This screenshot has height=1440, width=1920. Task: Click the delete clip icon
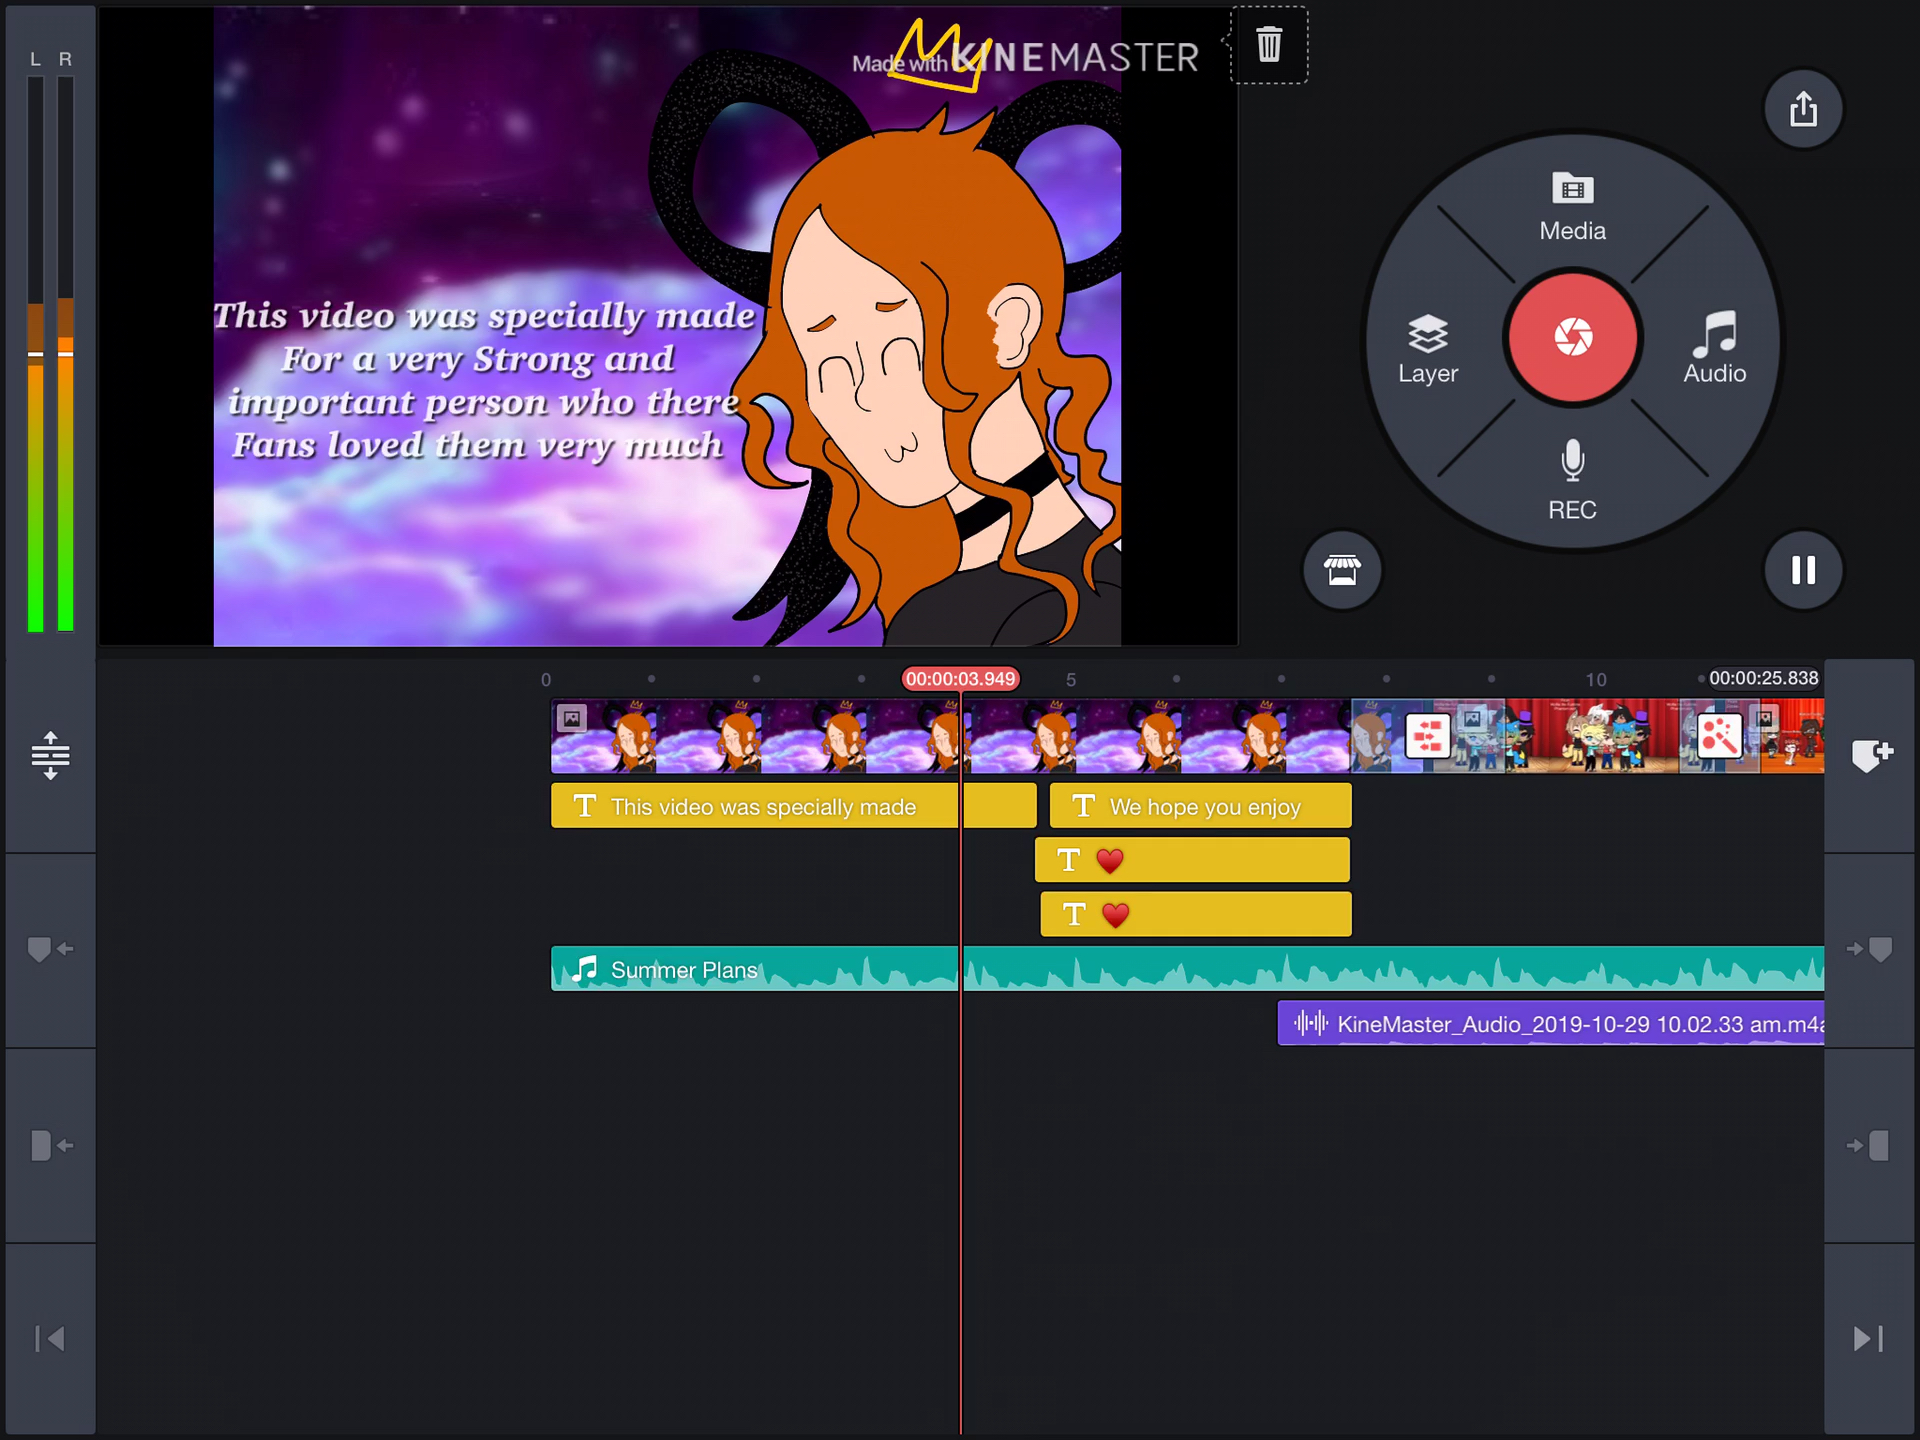coord(1270,45)
